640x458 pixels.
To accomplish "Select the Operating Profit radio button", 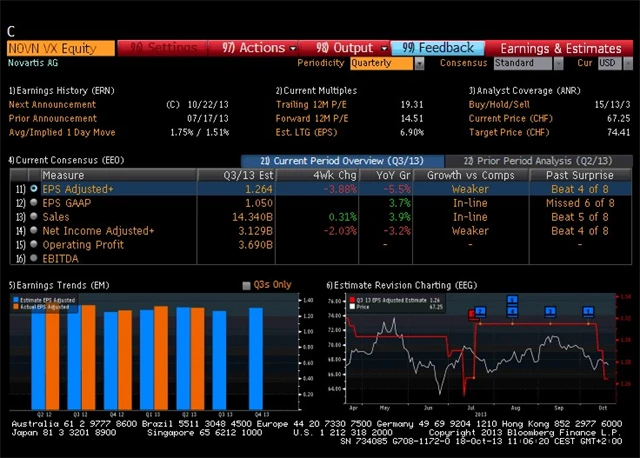I will 34,244.
